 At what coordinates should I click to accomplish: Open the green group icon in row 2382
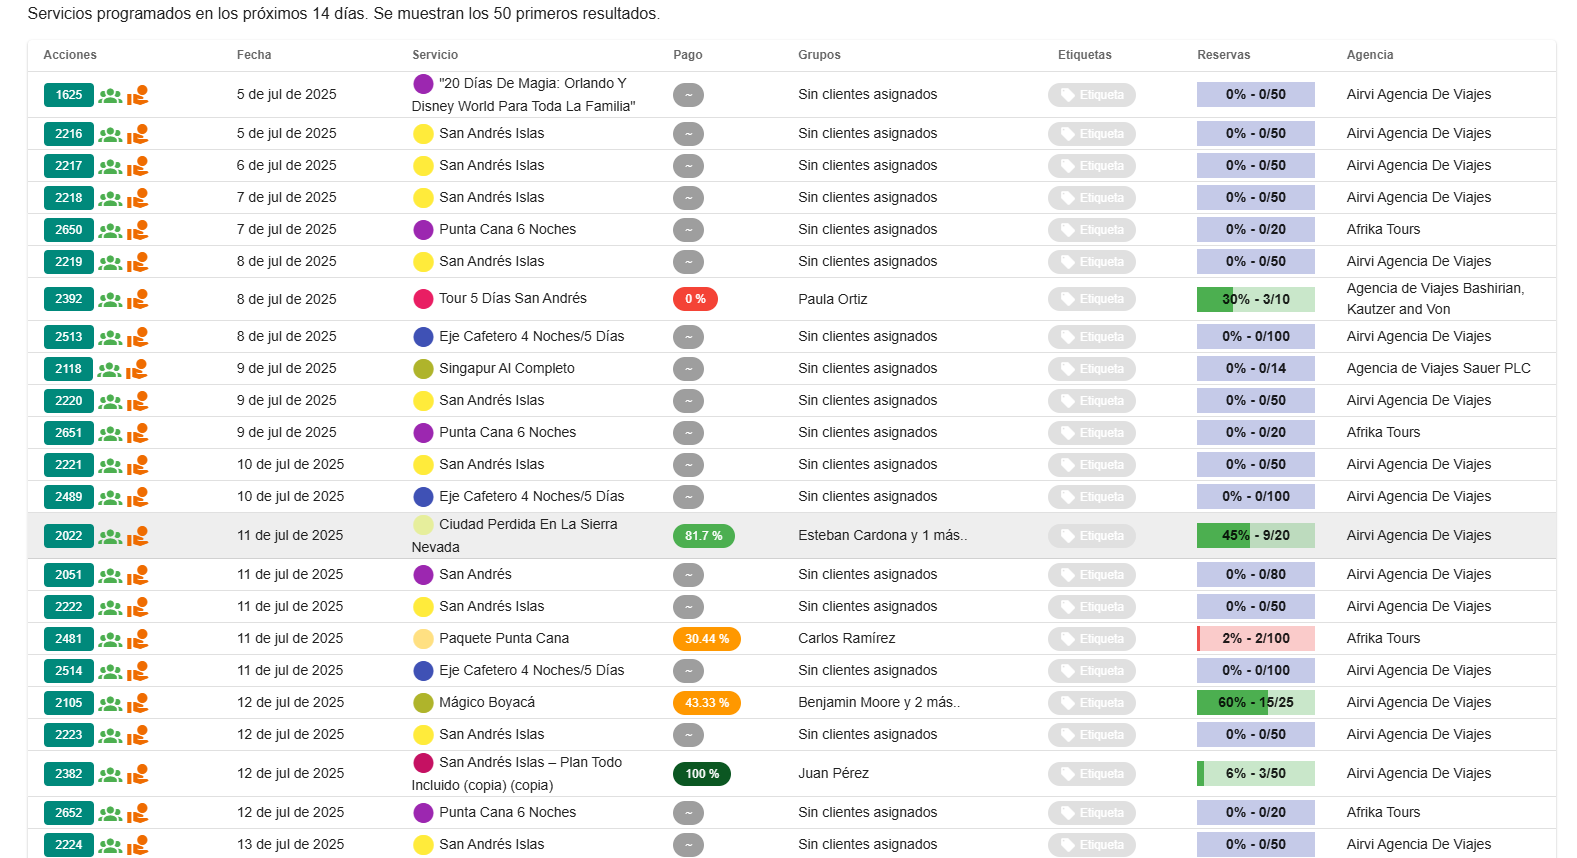(x=110, y=775)
